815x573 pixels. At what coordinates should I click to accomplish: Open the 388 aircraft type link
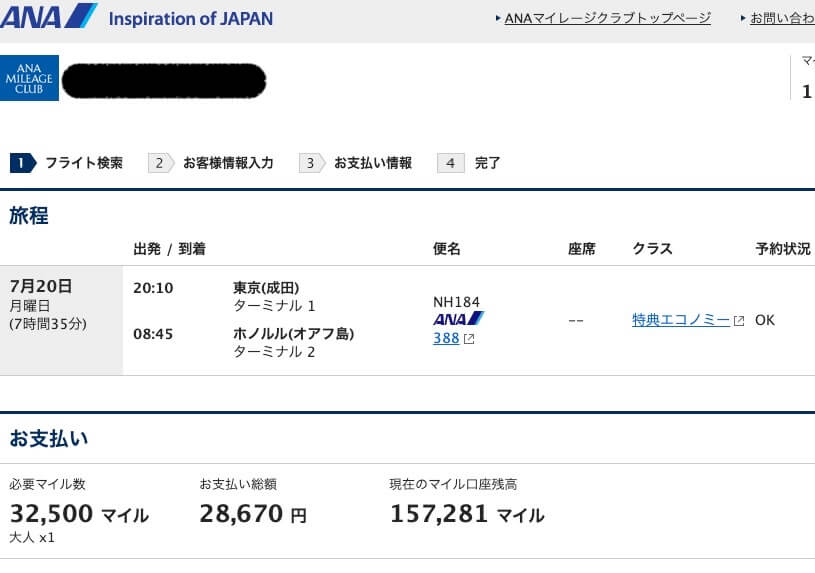446,338
